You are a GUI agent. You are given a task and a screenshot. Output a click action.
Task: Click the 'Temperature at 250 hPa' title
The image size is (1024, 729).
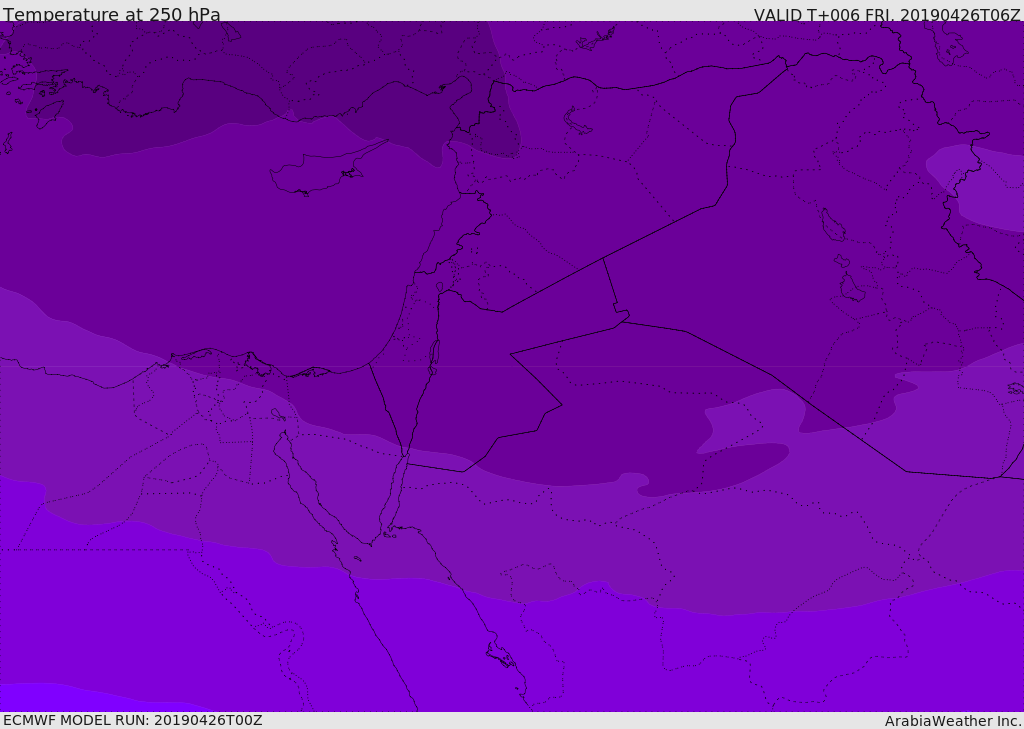click(x=112, y=14)
